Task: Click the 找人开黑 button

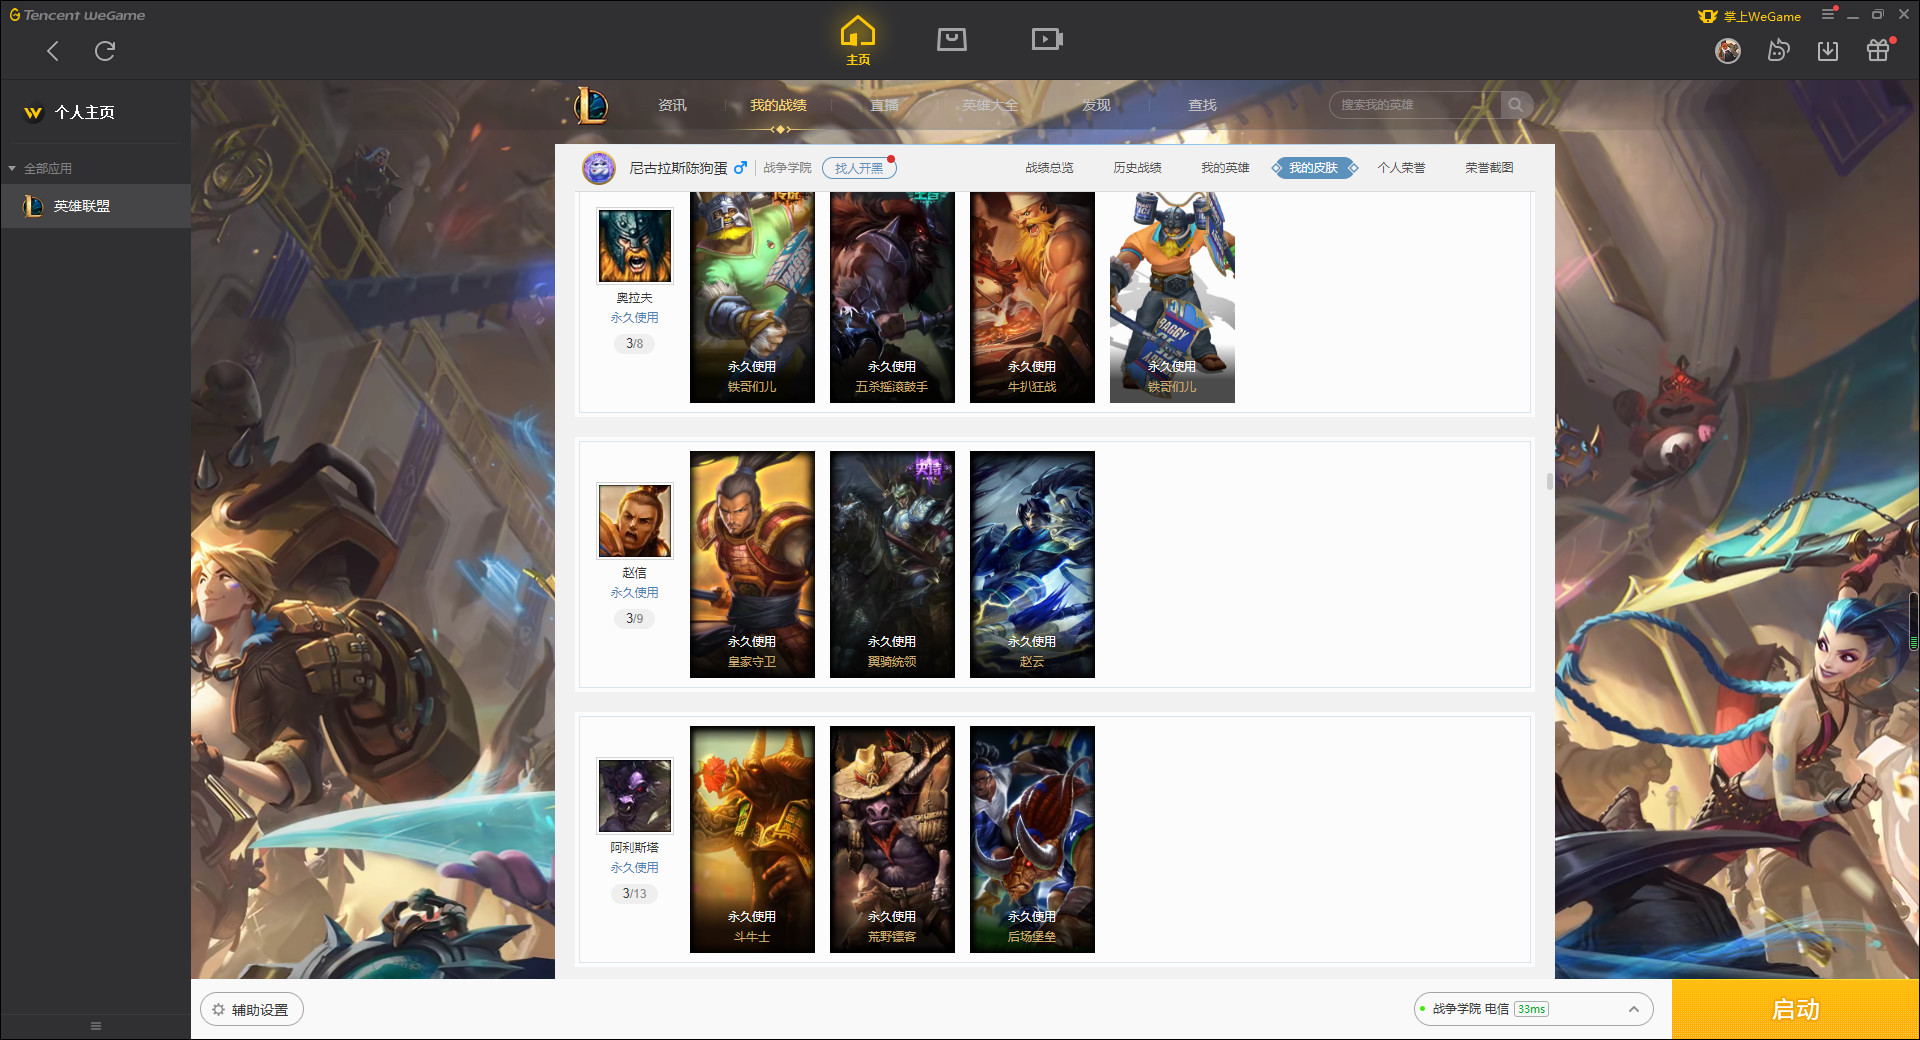Action: 859,168
